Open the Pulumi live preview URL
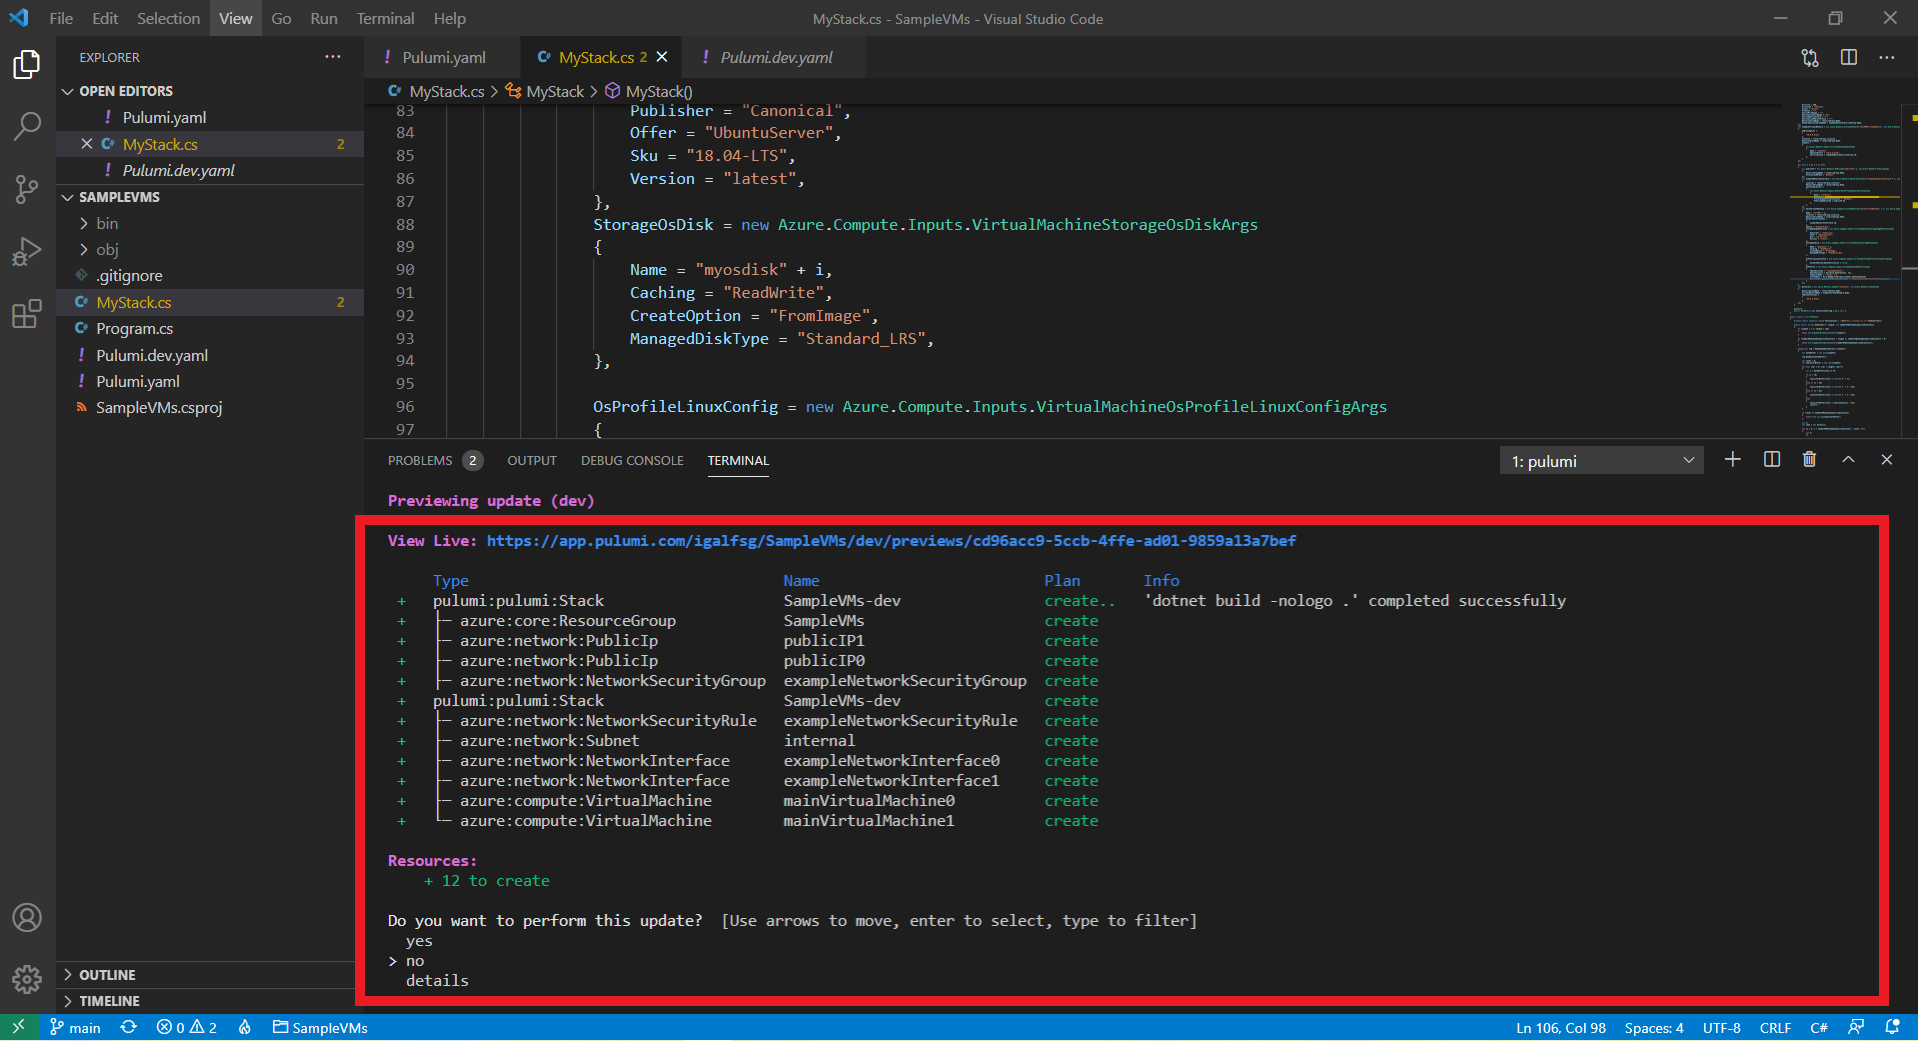This screenshot has height=1041, width=1918. coord(891,540)
